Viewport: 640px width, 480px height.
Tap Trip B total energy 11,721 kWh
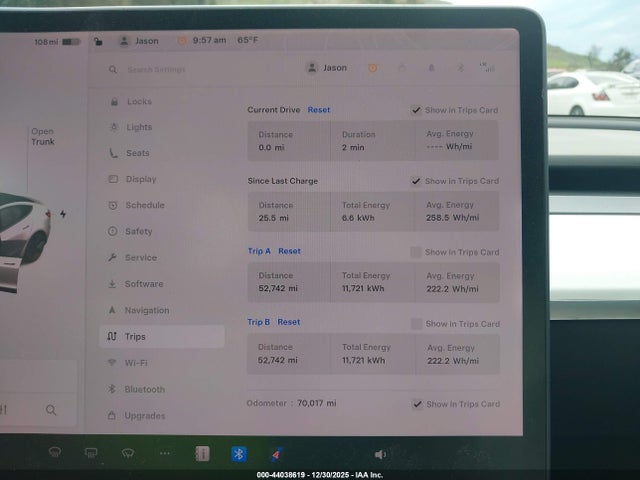[x=363, y=360]
